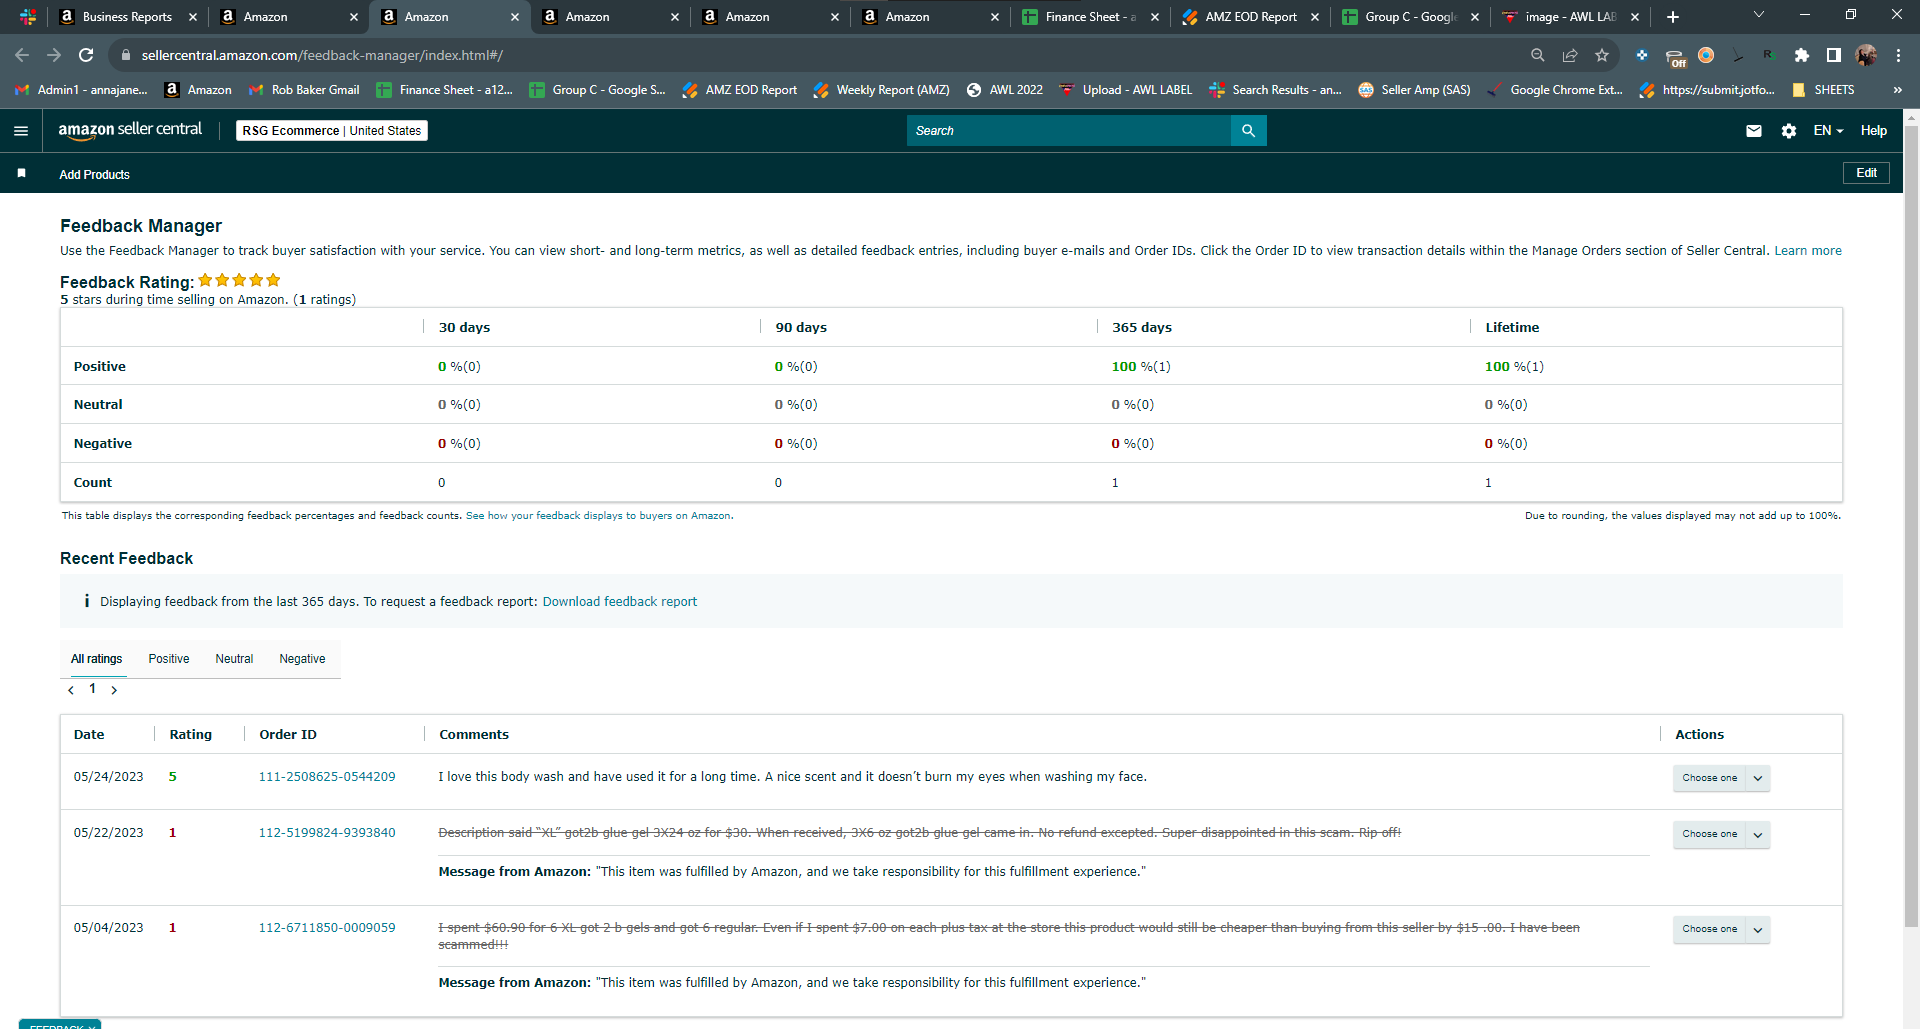
Task: Click the Help link in header
Action: (1874, 131)
